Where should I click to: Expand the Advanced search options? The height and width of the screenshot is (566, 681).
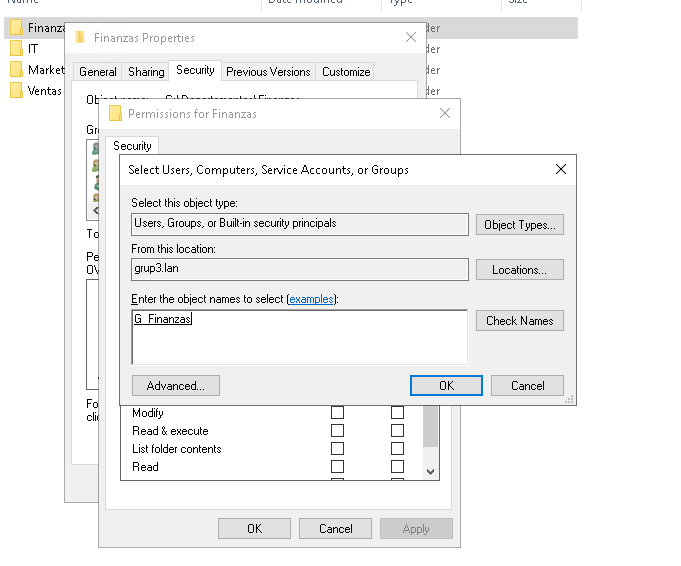point(176,386)
